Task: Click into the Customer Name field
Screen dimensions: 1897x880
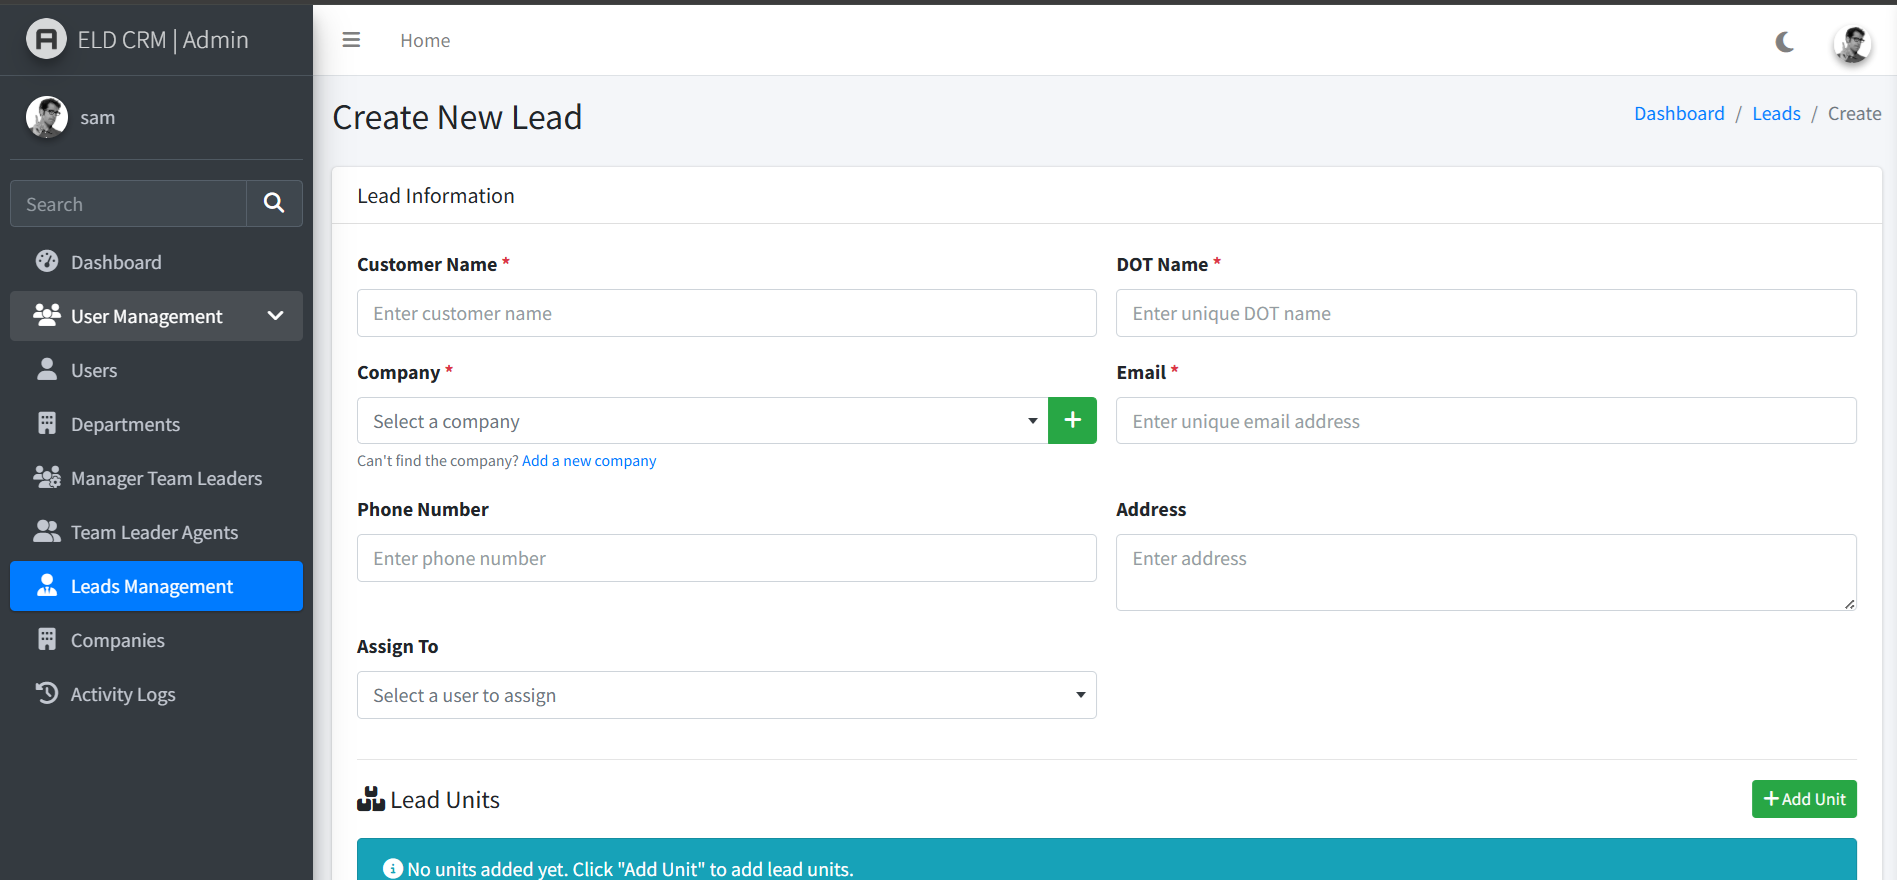Action: pyautogui.click(x=726, y=314)
